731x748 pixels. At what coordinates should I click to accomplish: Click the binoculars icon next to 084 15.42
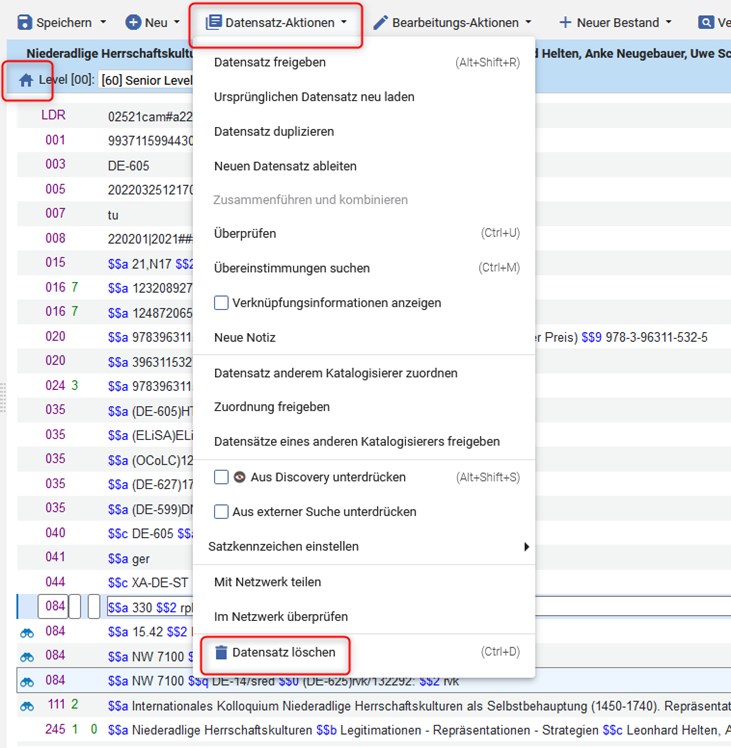pos(27,632)
